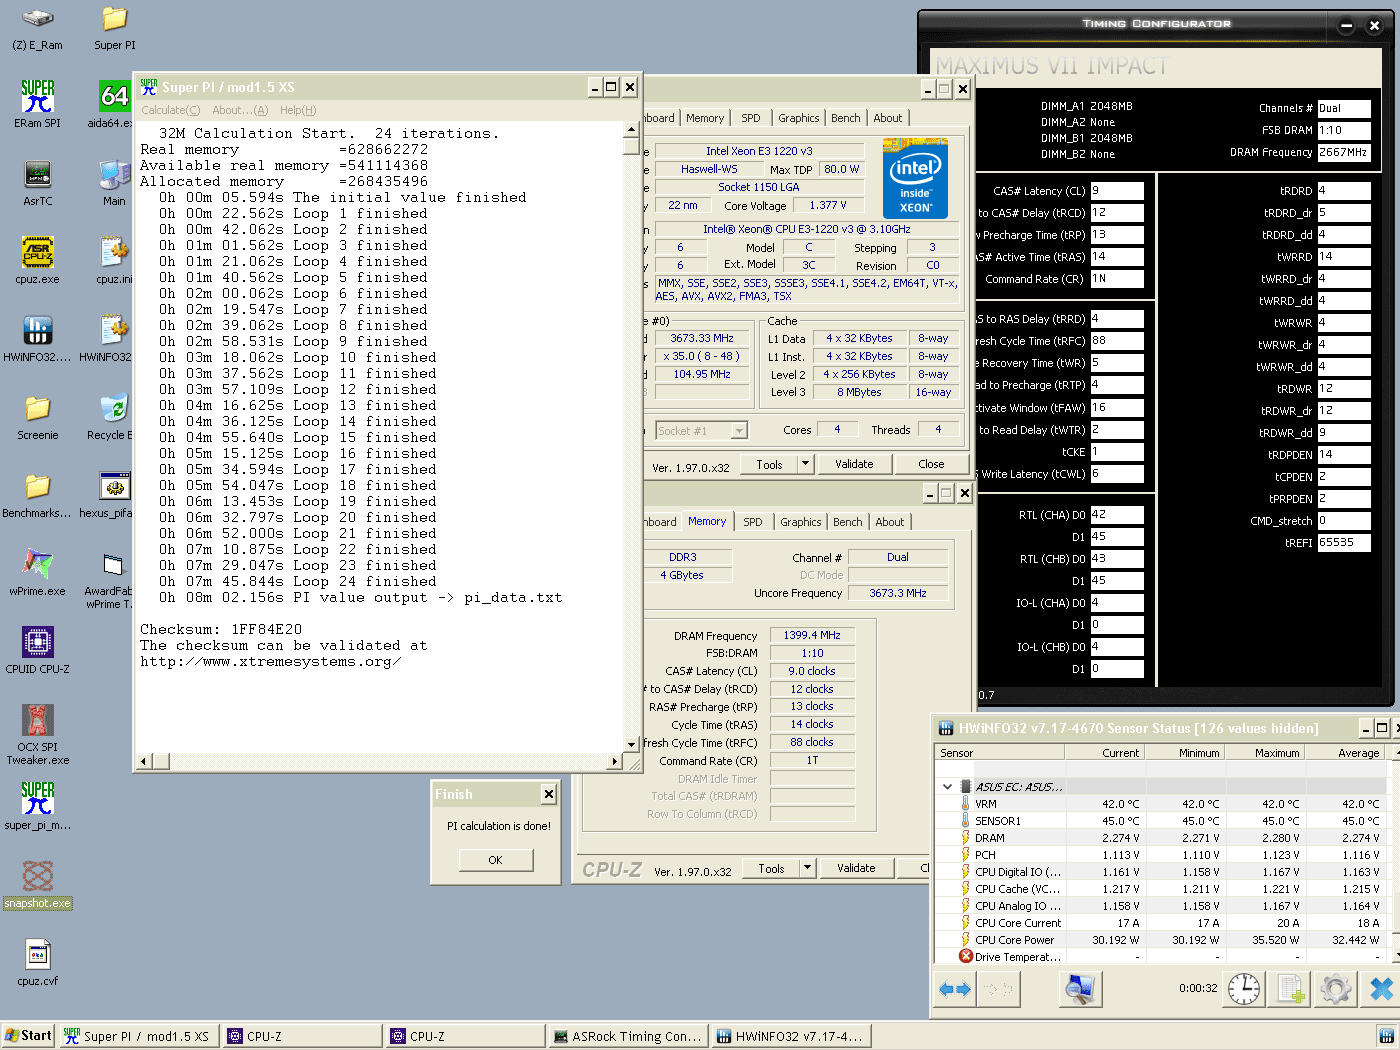Confirm PI calculation done with OK
The image size is (1400, 1050).
496,860
